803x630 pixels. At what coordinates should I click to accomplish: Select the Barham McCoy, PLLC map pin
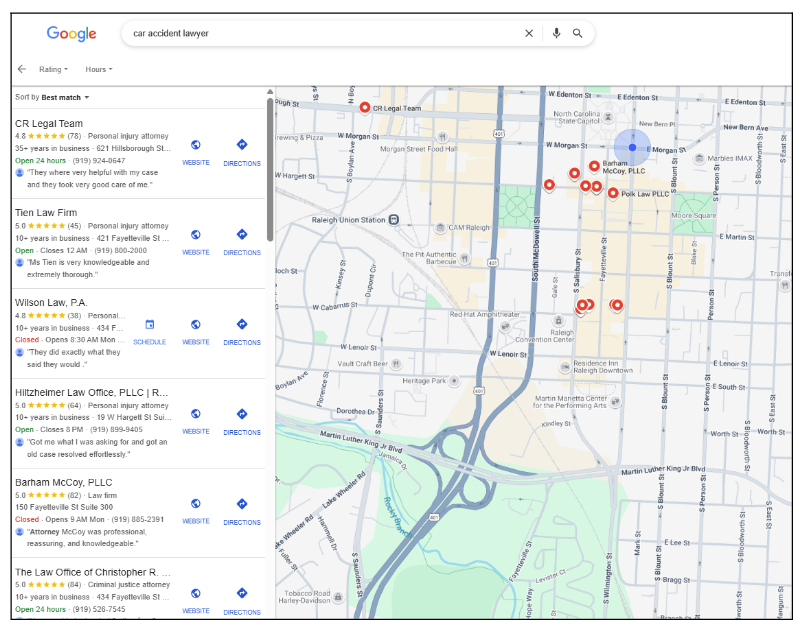[x=594, y=166]
